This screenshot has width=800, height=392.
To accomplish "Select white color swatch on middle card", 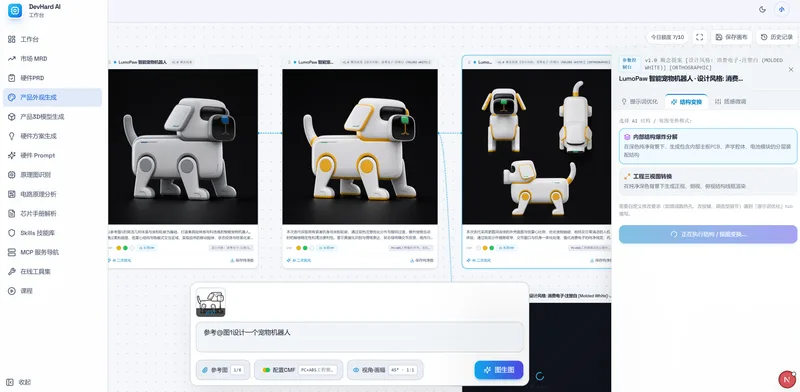I will (x=311, y=248).
